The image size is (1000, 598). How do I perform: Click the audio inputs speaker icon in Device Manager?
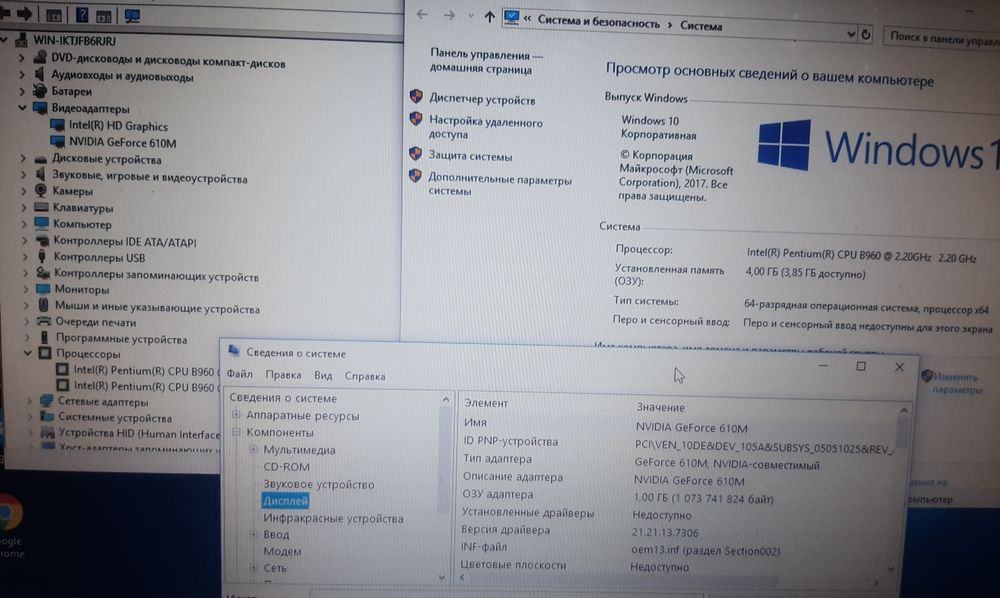(40, 75)
